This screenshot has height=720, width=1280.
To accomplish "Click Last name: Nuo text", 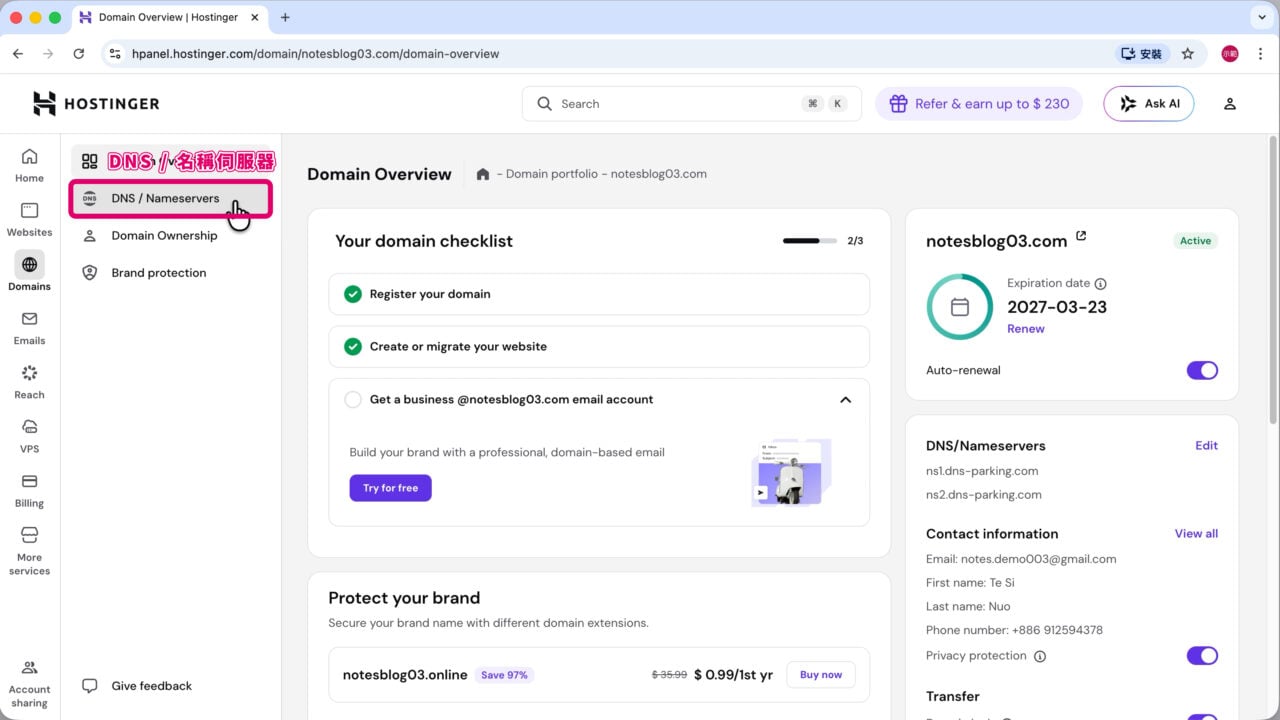I will pos(968,607).
